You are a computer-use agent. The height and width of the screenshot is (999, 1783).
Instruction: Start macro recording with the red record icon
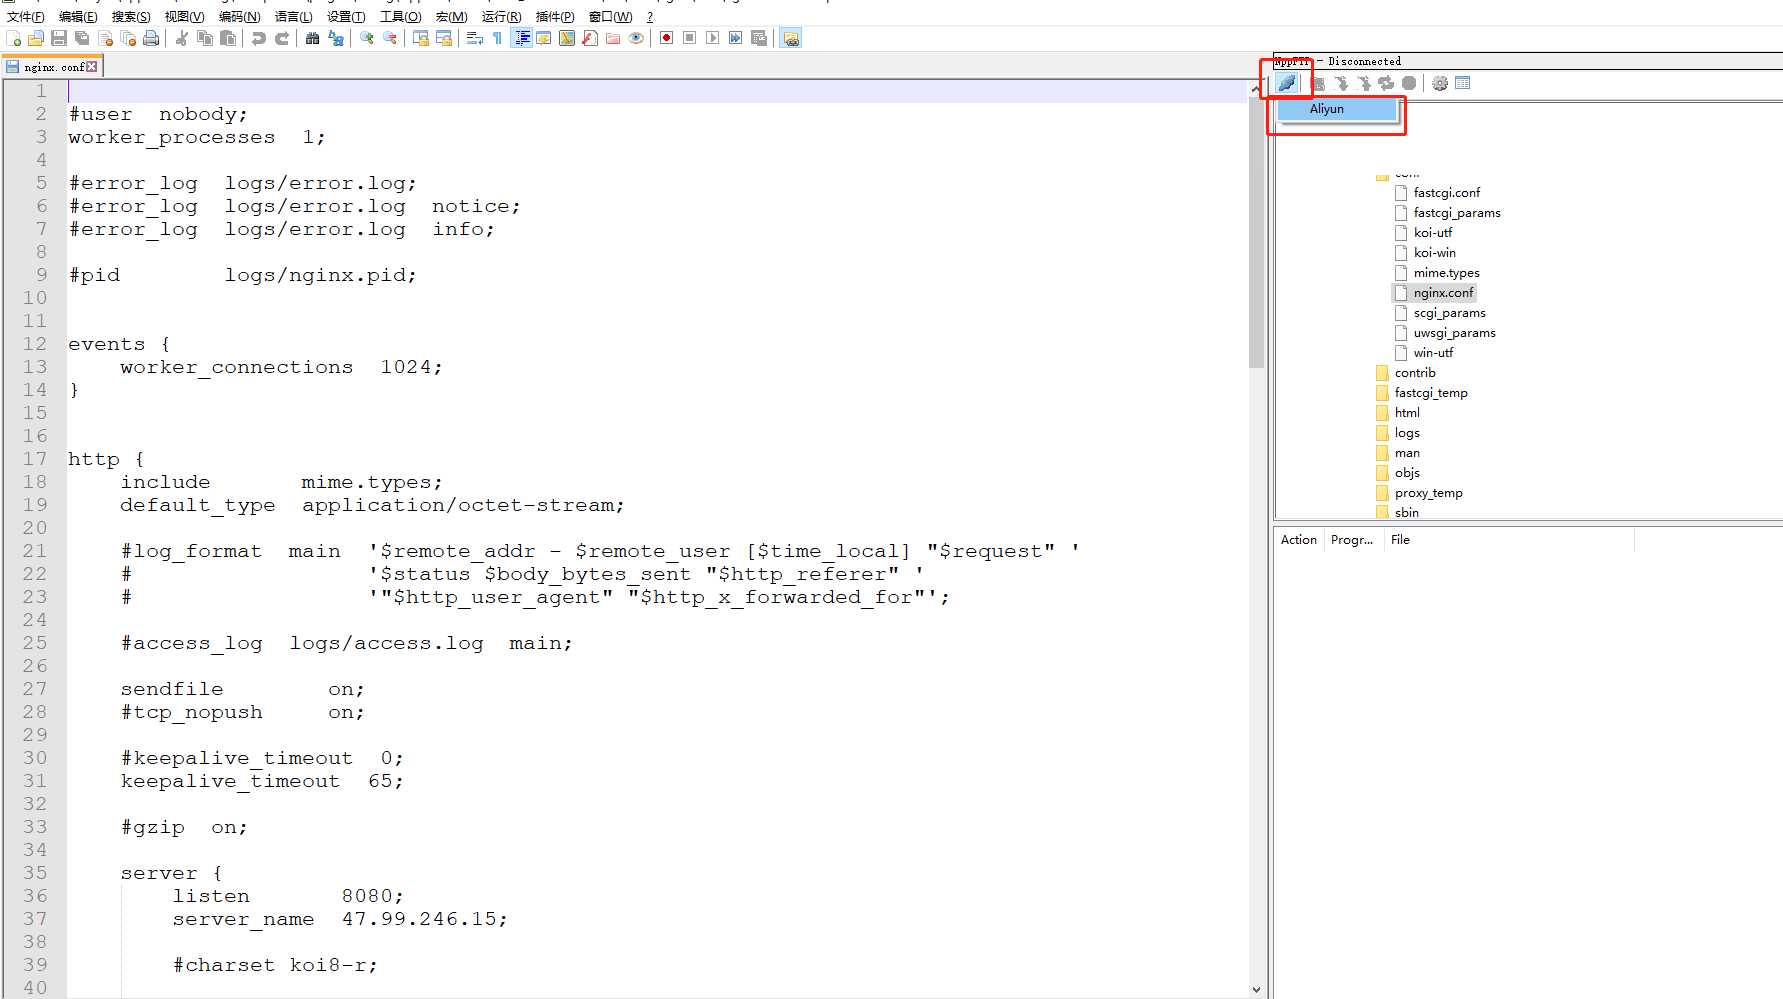coord(667,38)
